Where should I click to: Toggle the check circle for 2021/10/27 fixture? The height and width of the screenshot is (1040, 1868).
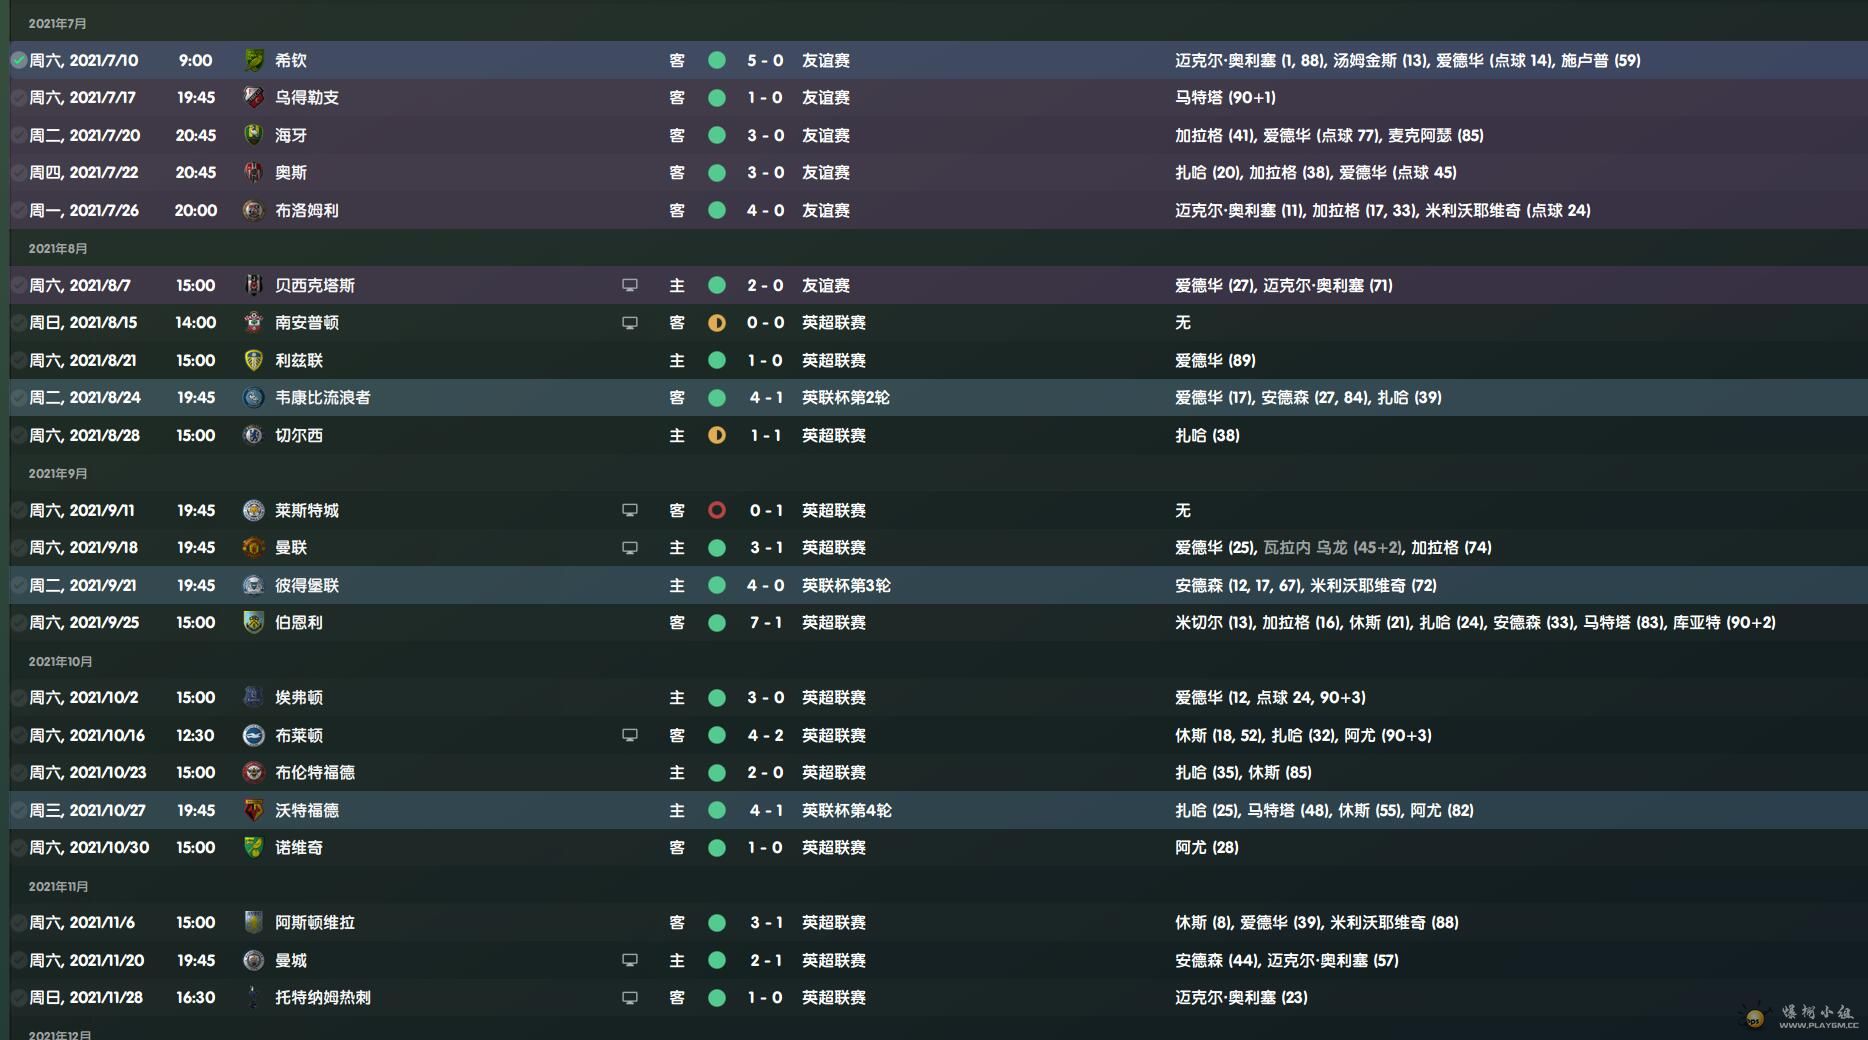pyautogui.click(x=19, y=810)
